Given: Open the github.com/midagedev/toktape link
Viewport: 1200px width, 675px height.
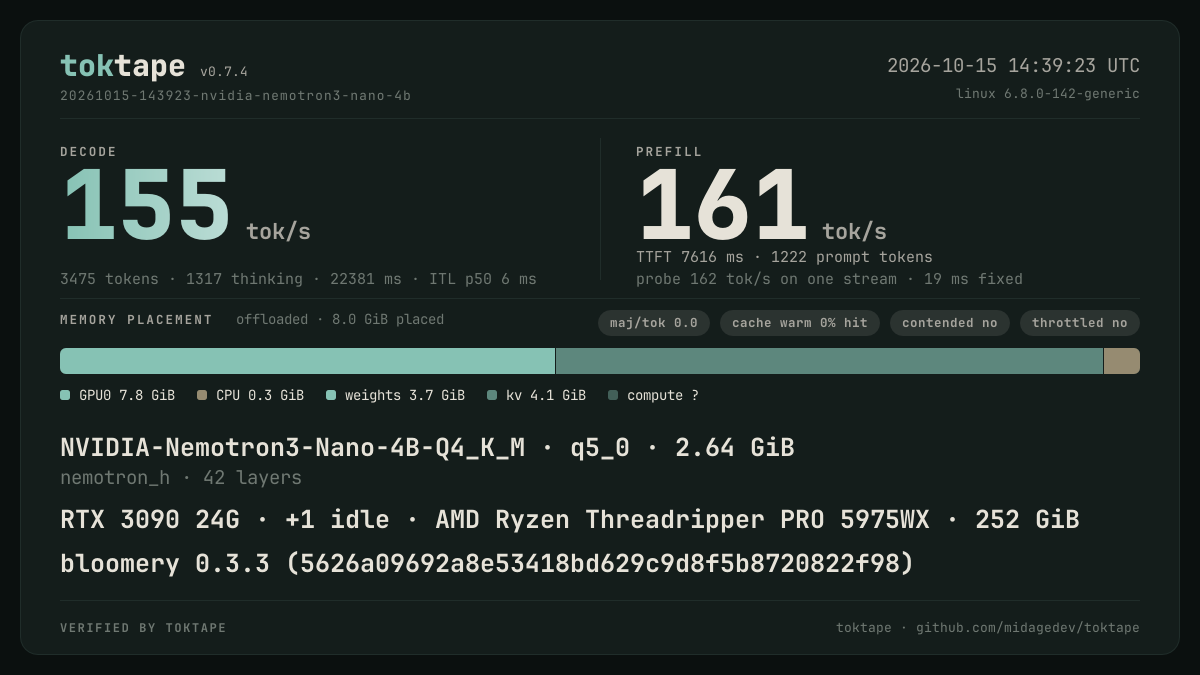Looking at the screenshot, I should (1028, 628).
